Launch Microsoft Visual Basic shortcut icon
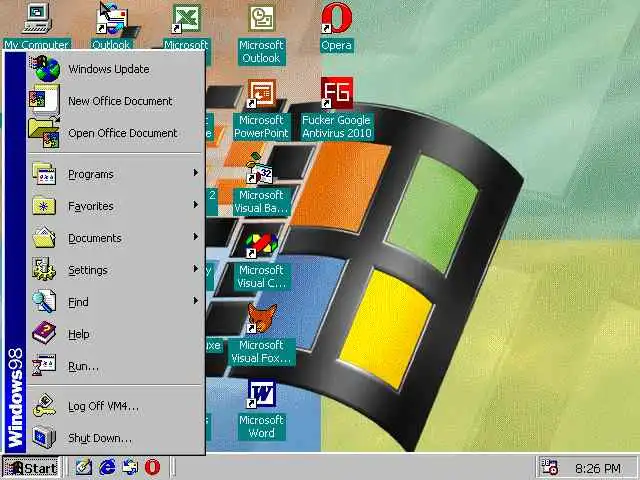 click(x=261, y=169)
